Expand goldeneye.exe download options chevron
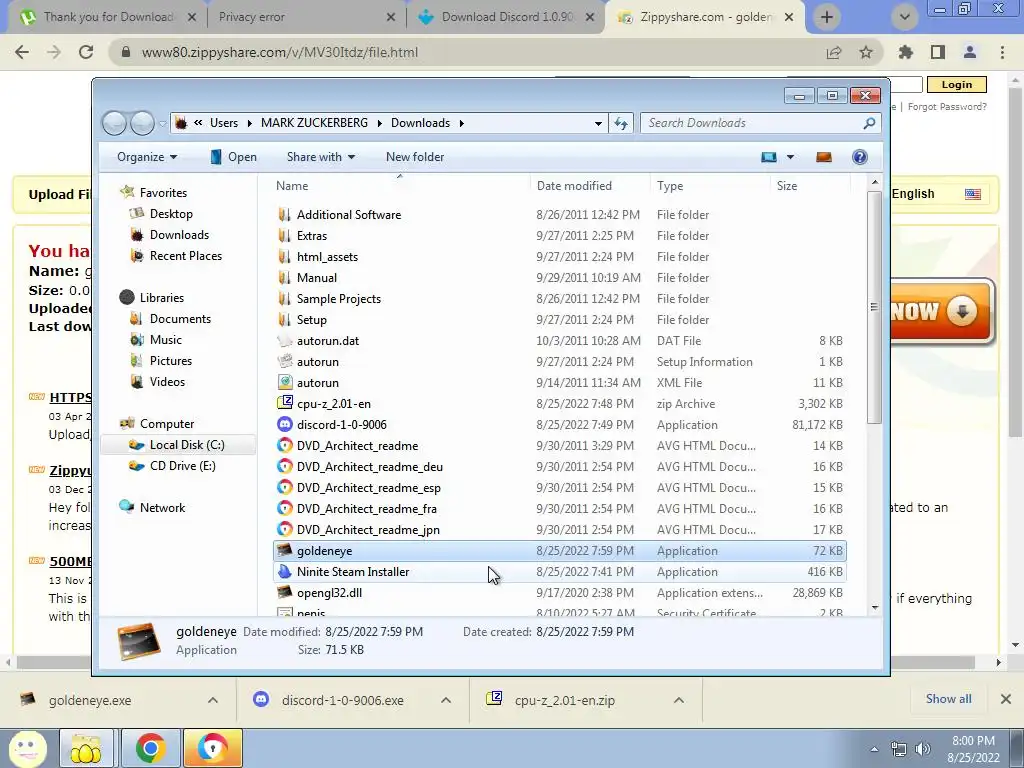This screenshot has height=768, width=1024. point(213,700)
